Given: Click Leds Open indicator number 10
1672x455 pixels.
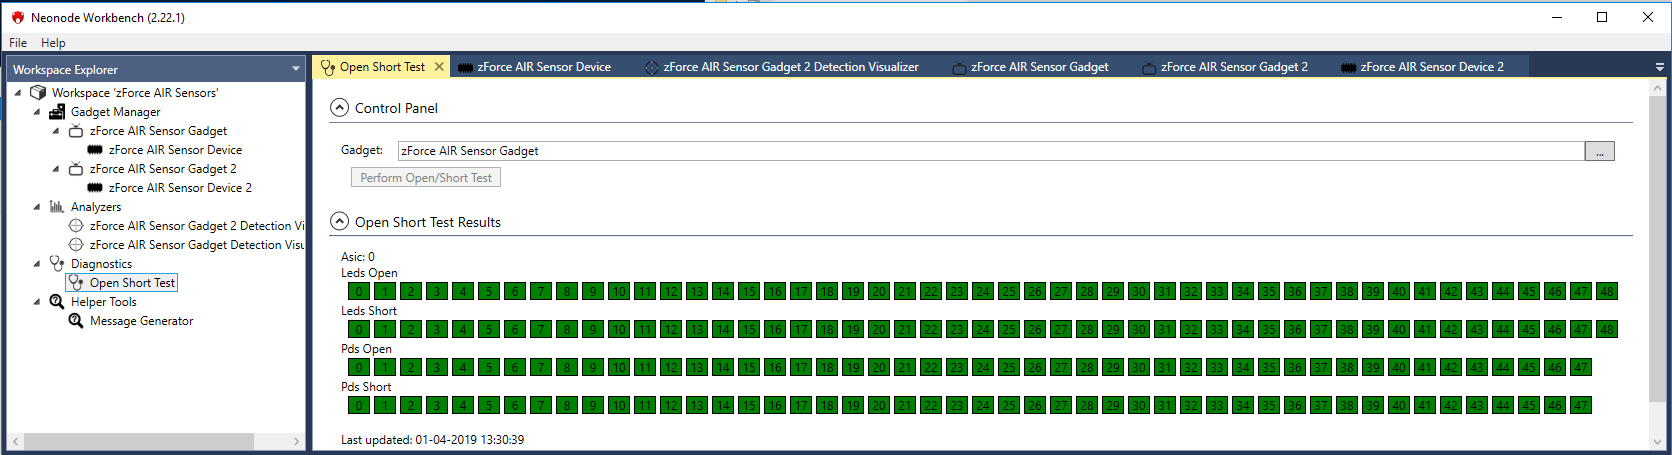Looking at the screenshot, I should tap(619, 292).
